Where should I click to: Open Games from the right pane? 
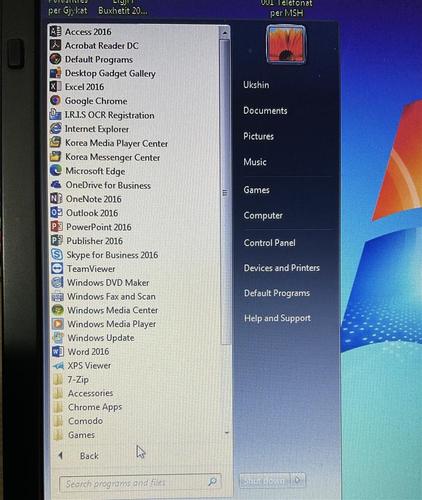(257, 190)
